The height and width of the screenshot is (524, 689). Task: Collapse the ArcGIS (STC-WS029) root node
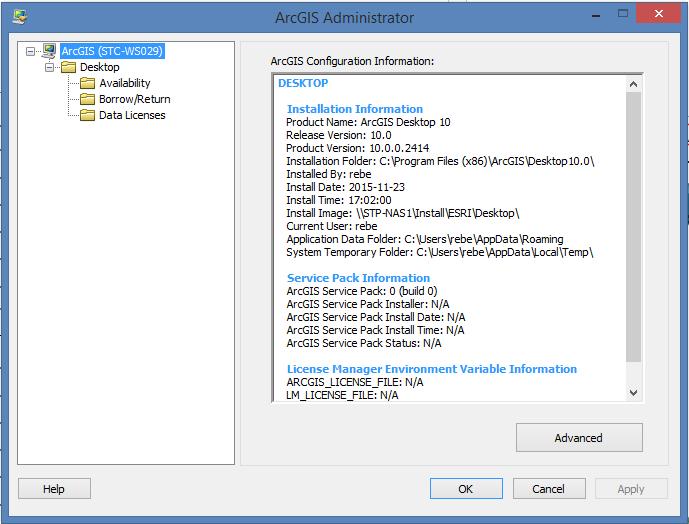(30, 51)
